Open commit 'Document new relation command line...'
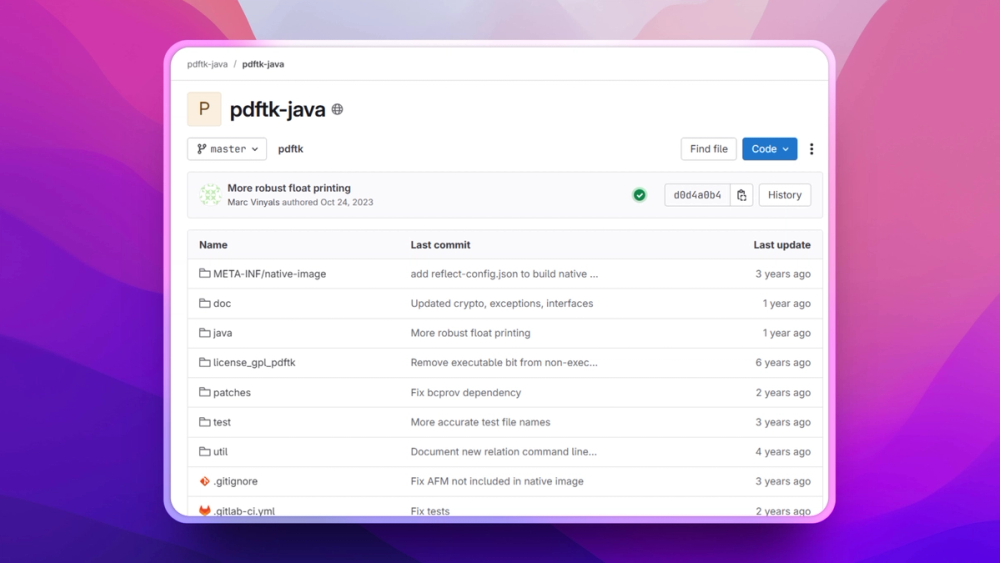This screenshot has width=1000, height=563. tap(504, 451)
